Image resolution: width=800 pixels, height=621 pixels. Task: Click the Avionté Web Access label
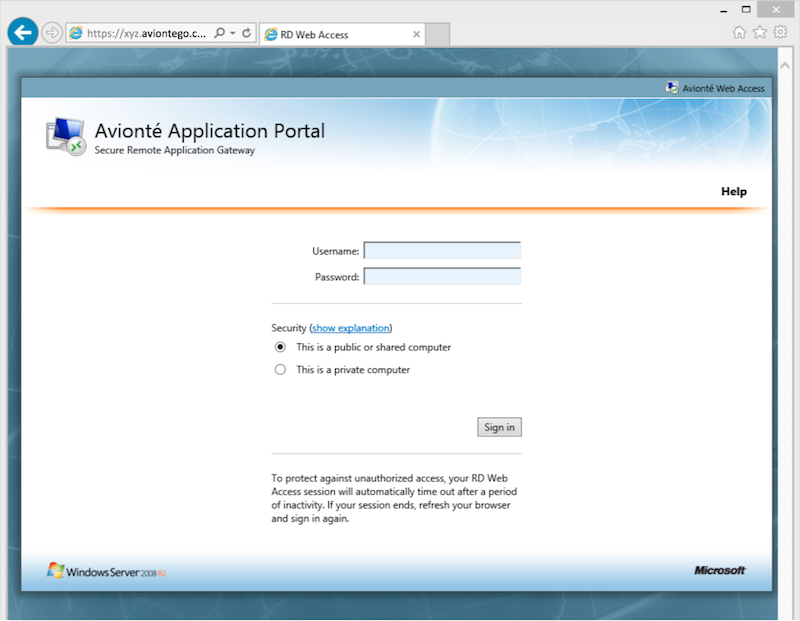[x=723, y=88]
